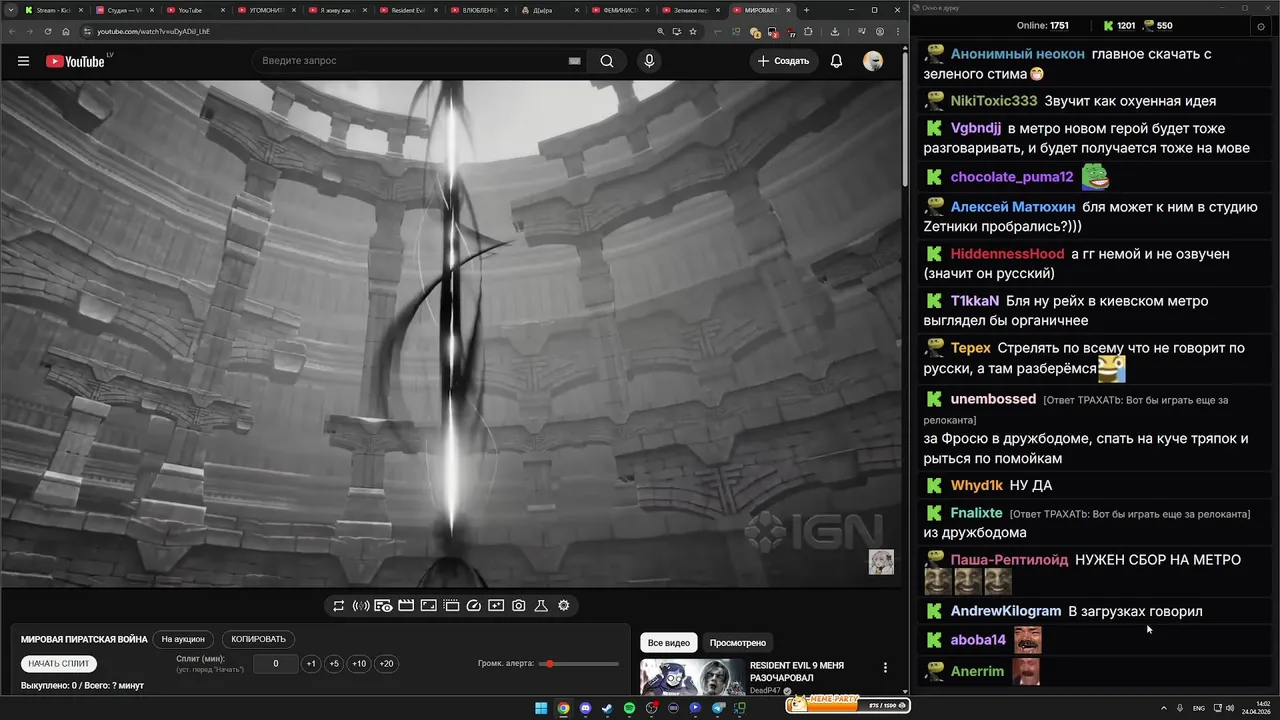Screen dimensions: 1280x720
Task: Reload the browser page
Action: click(x=47, y=31)
